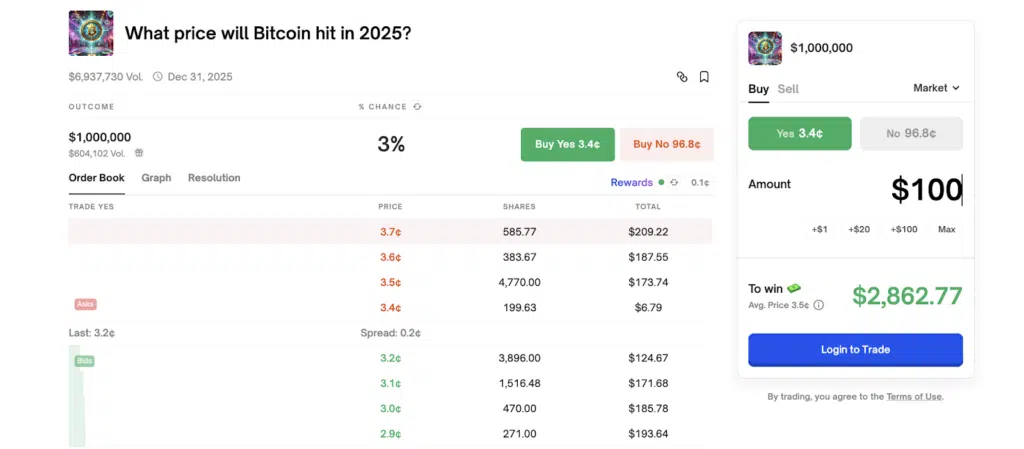The height and width of the screenshot is (449, 1024).
Task: Click the info icon beside Avg. Price
Action: (819, 305)
